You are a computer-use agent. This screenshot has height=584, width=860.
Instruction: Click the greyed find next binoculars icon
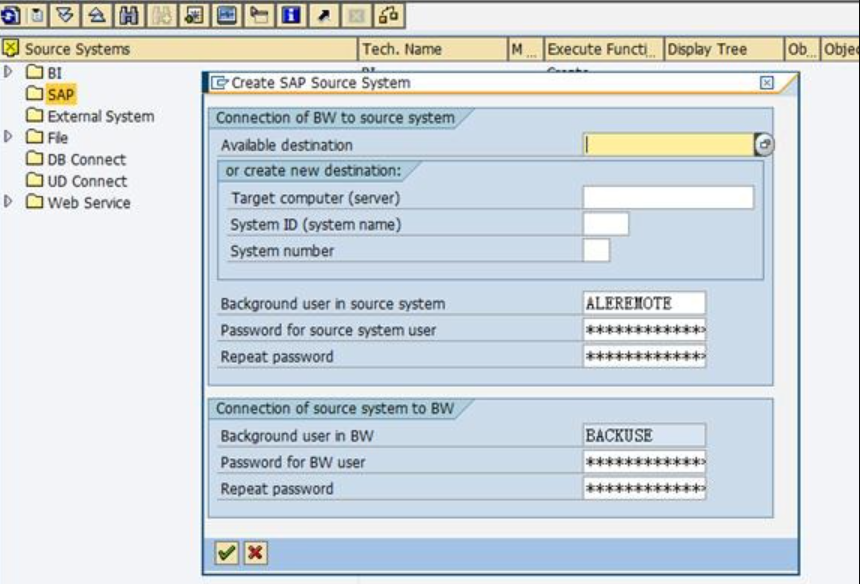(161, 15)
